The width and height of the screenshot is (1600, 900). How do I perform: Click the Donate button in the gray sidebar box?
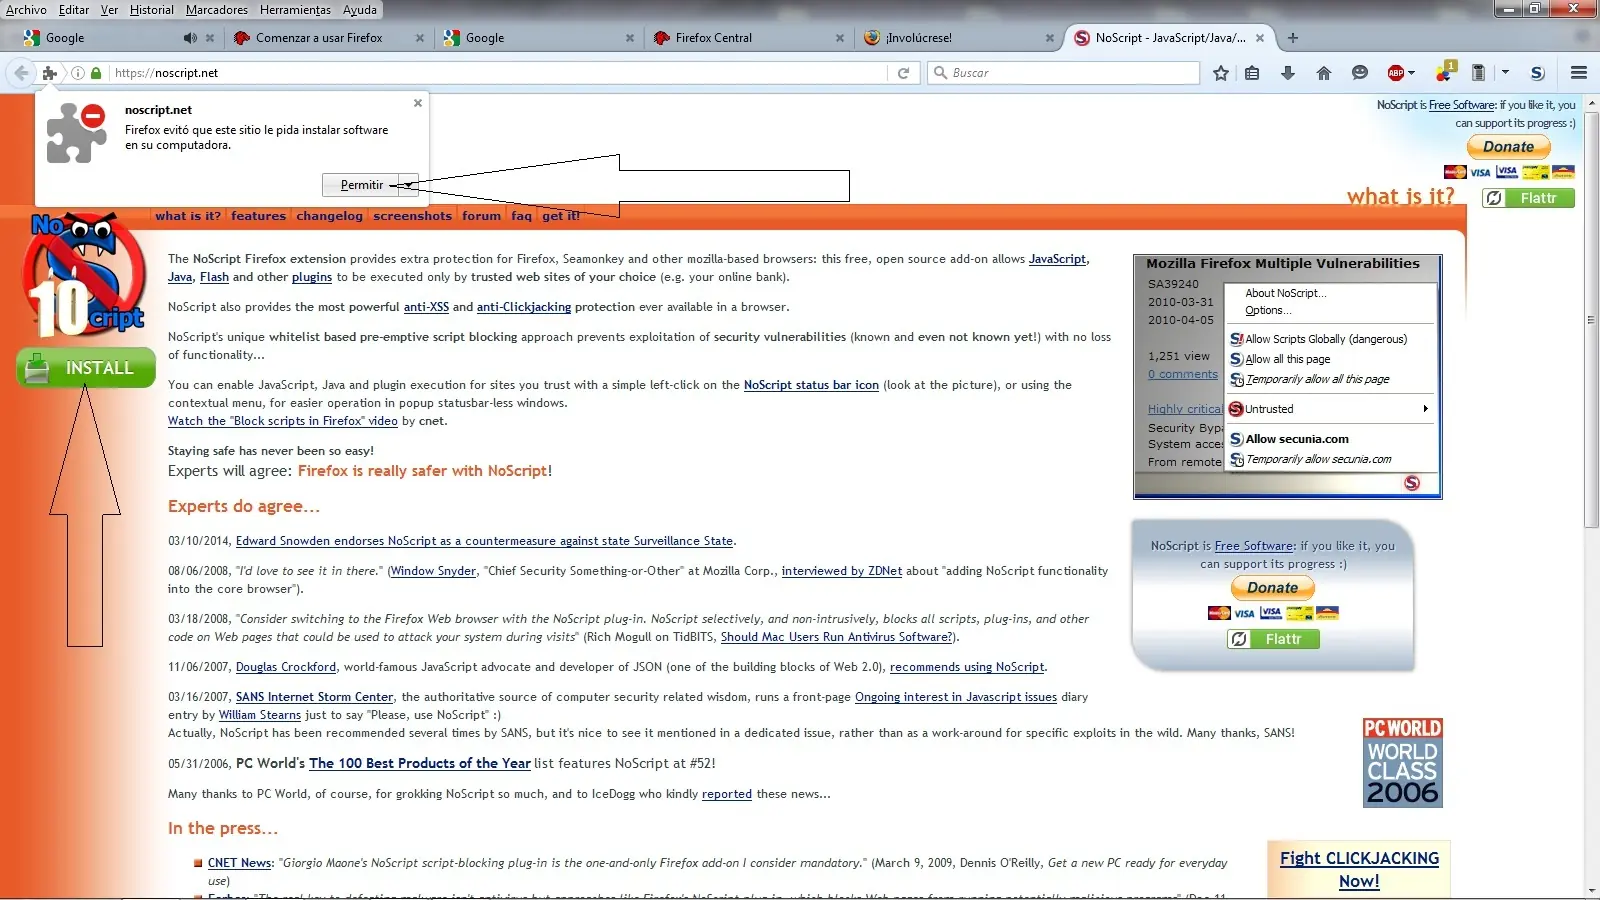point(1273,588)
